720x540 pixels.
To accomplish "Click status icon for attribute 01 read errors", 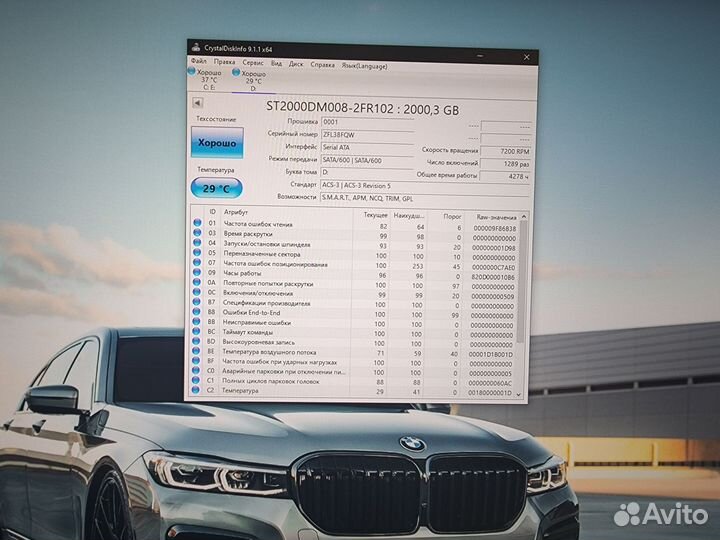I will tap(197, 223).
